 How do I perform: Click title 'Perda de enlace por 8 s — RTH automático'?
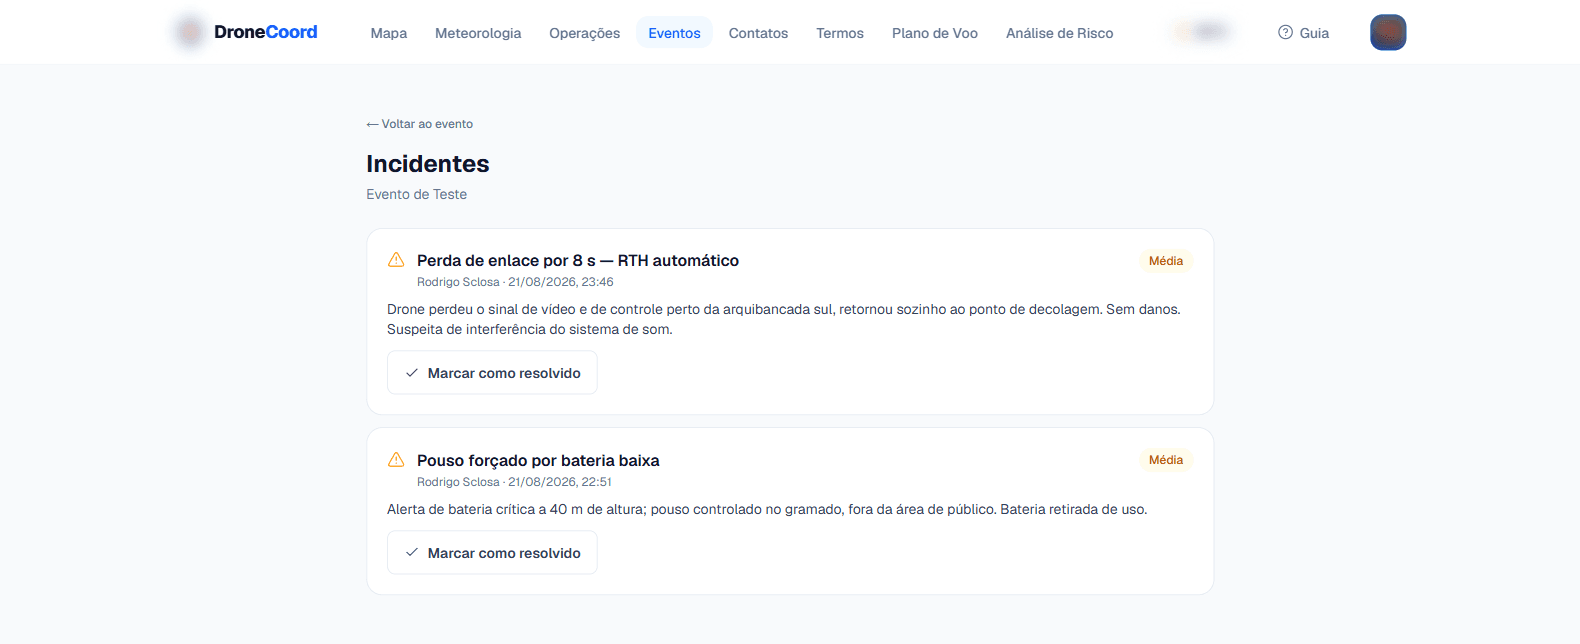[578, 260]
